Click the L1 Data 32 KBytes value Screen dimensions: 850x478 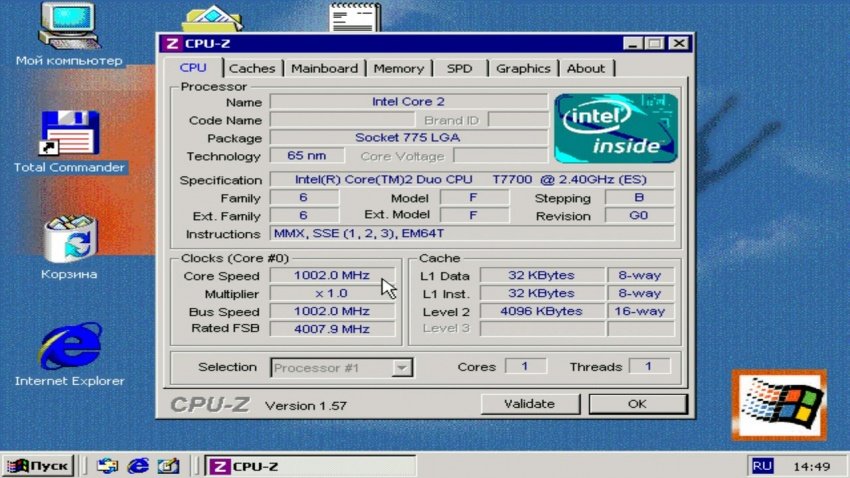point(542,275)
